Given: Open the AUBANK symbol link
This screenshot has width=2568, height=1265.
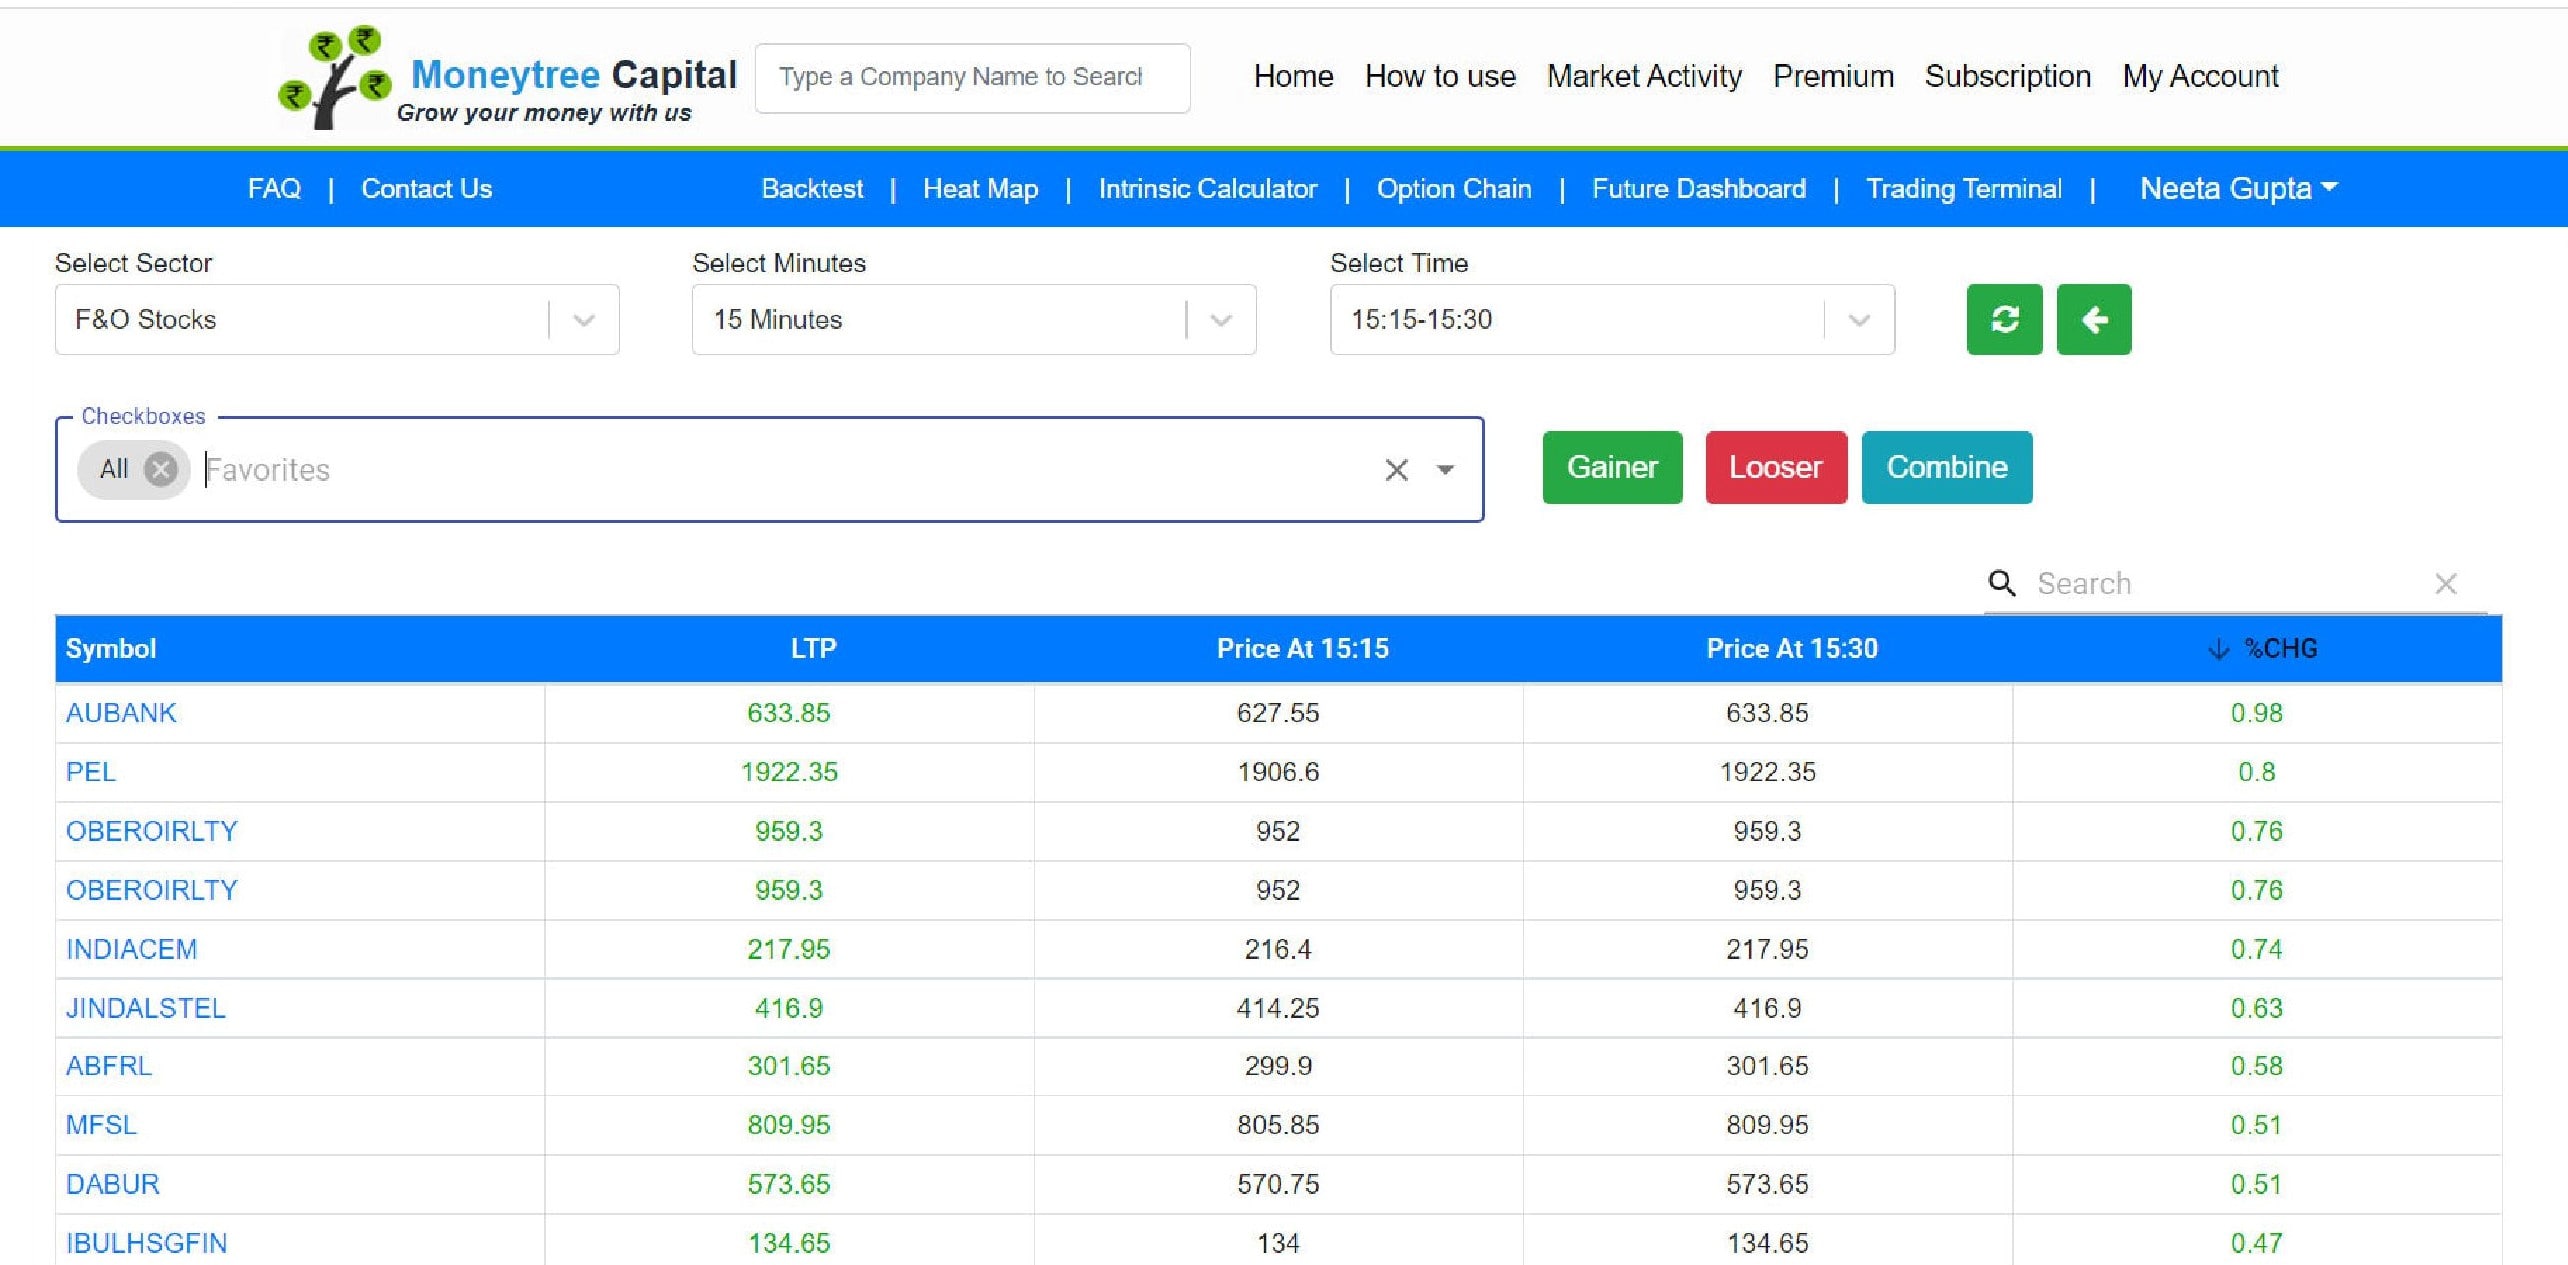Looking at the screenshot, I should click(x=121, y=713).
